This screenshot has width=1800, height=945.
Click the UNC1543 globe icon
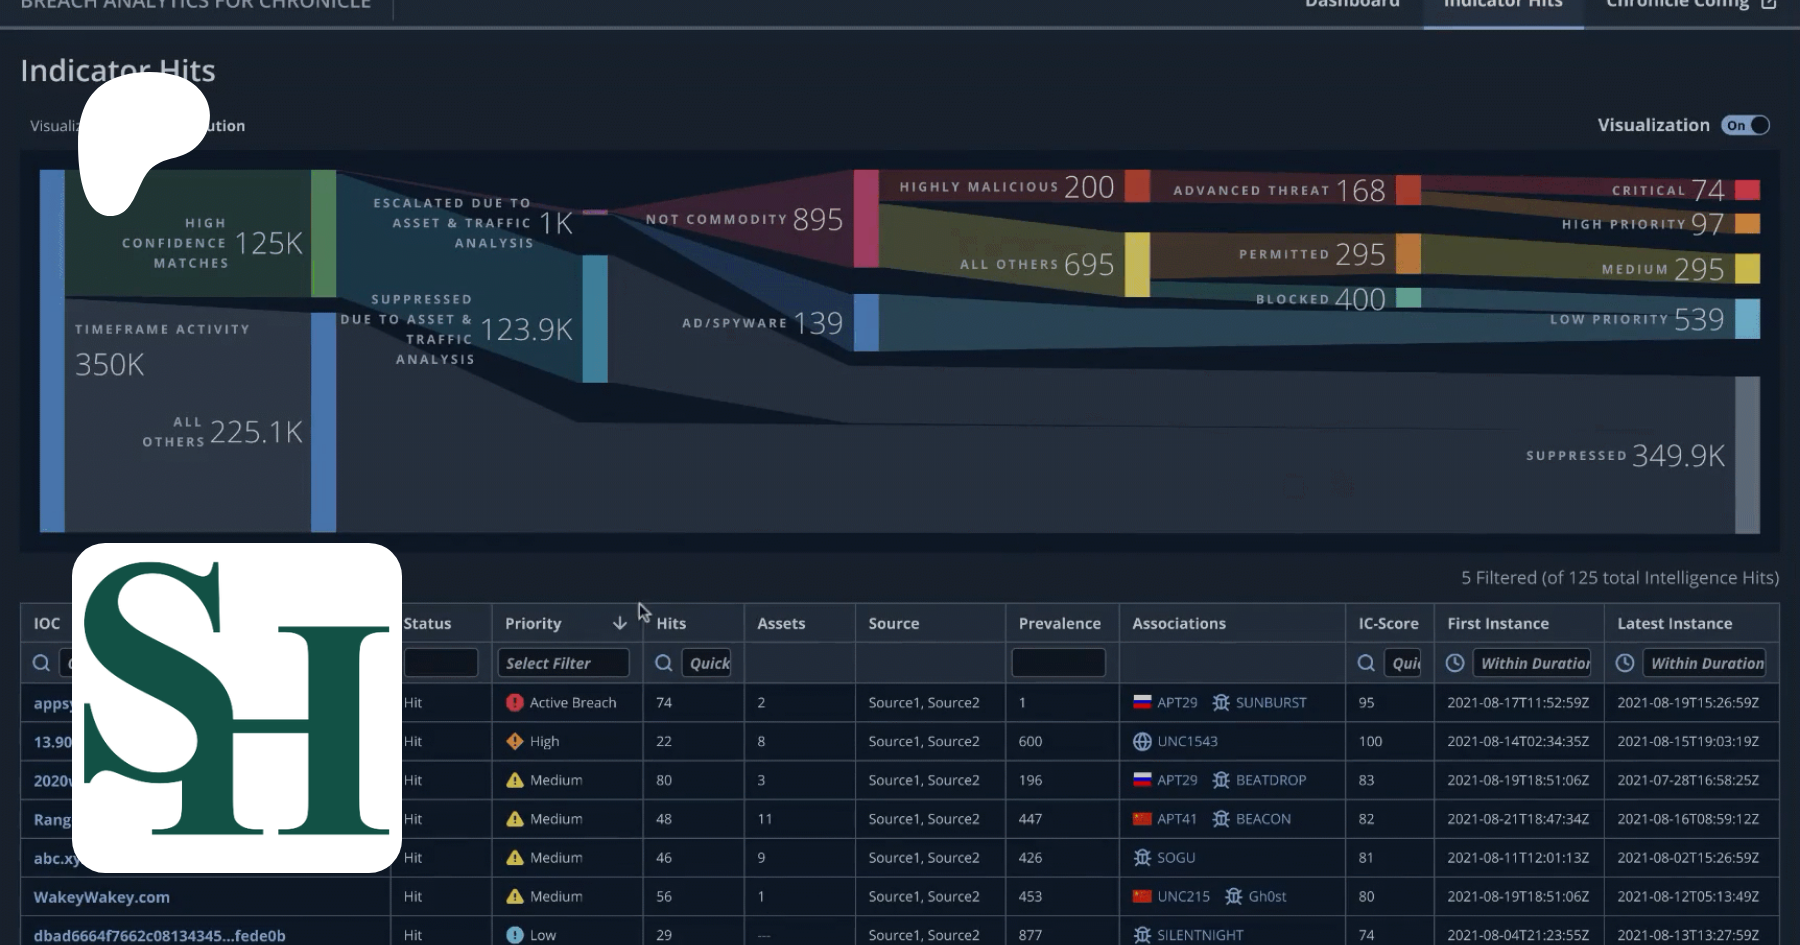coord(1142,742)
